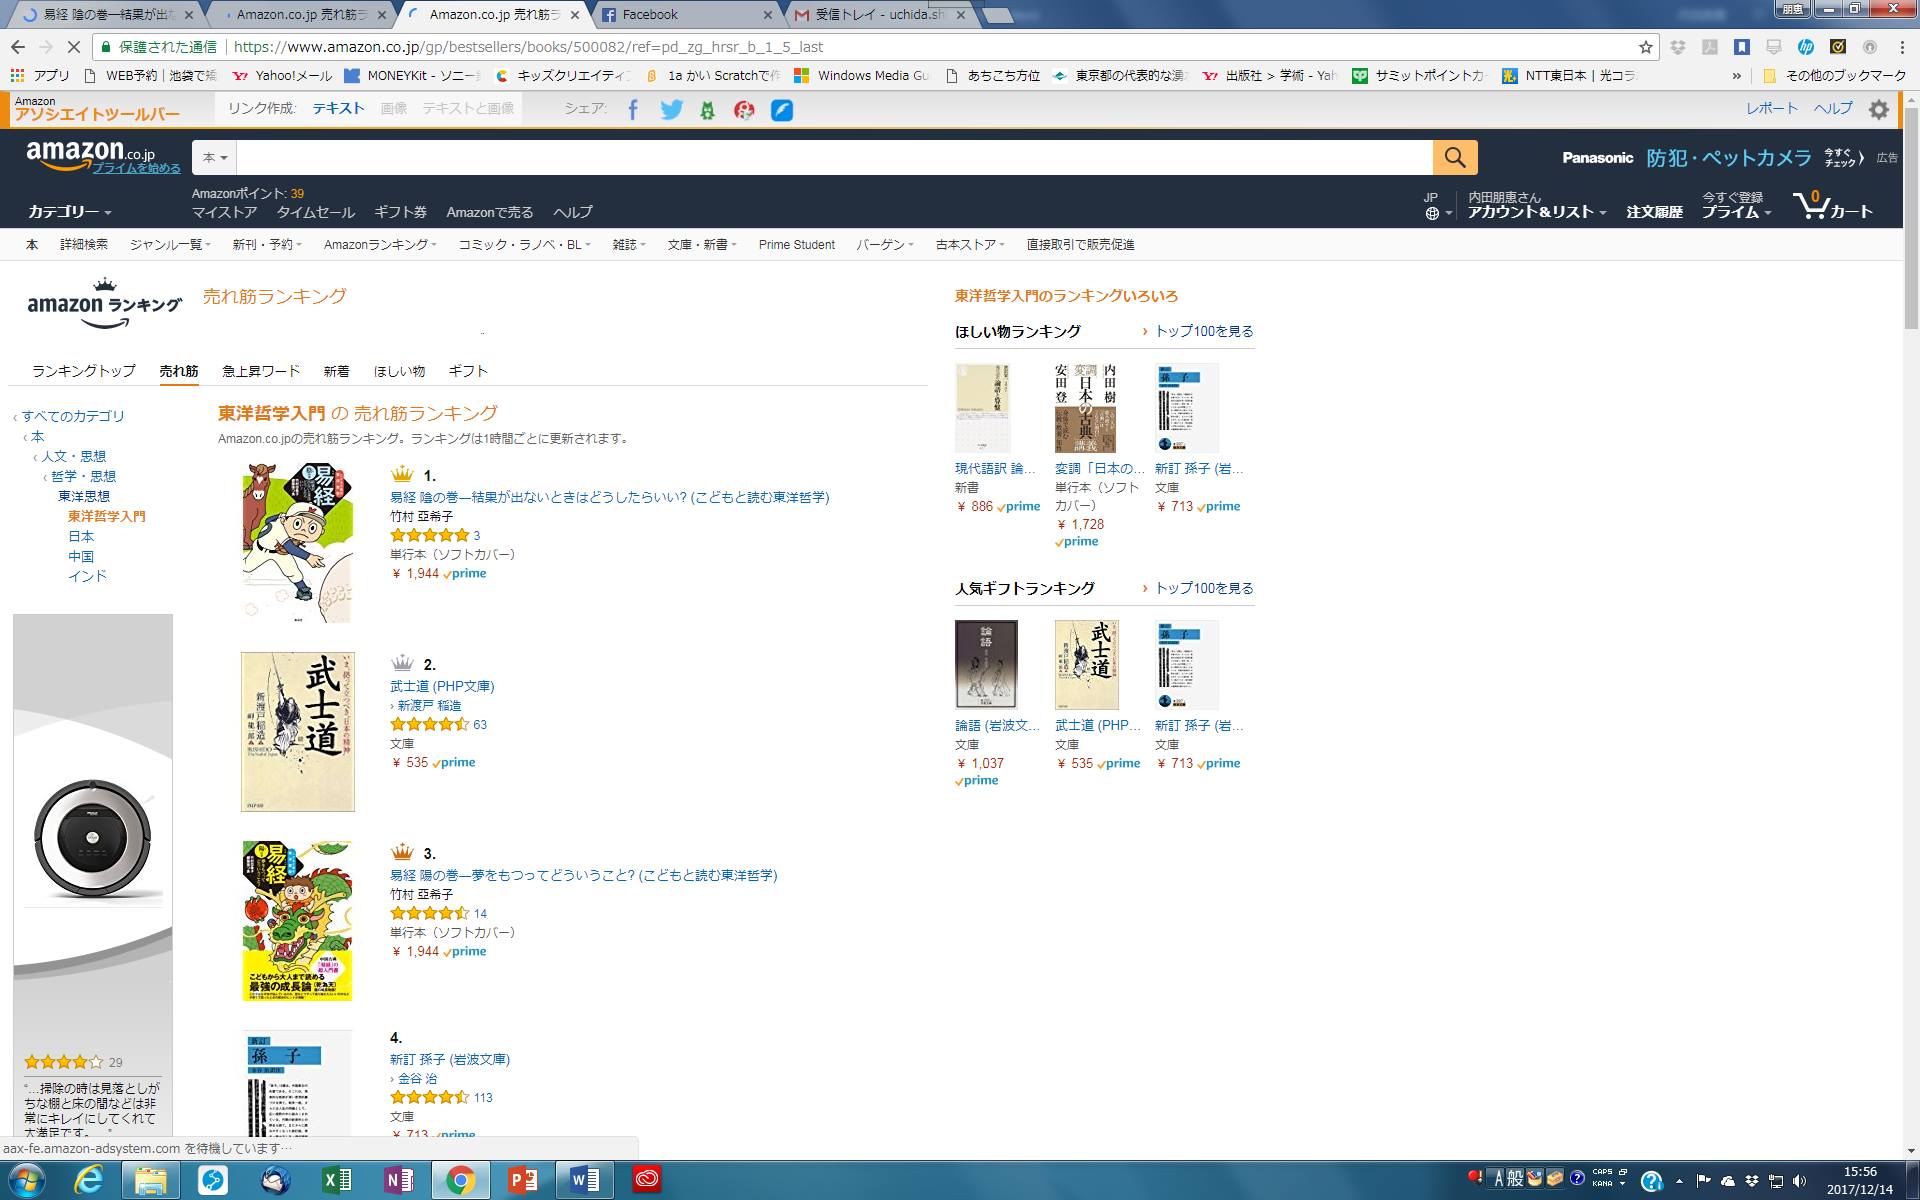This screenshot has height=1200, width=1920.
Task: Open the 易経 陽の巻 dragon cover thumbnail
Action: 298,920
